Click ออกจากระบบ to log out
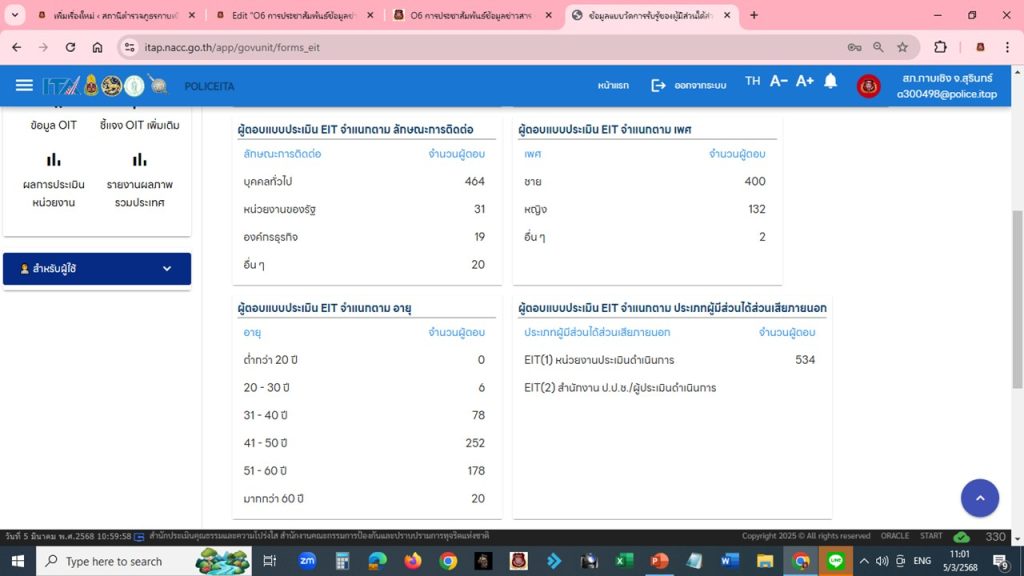 [x=688, y=86]
